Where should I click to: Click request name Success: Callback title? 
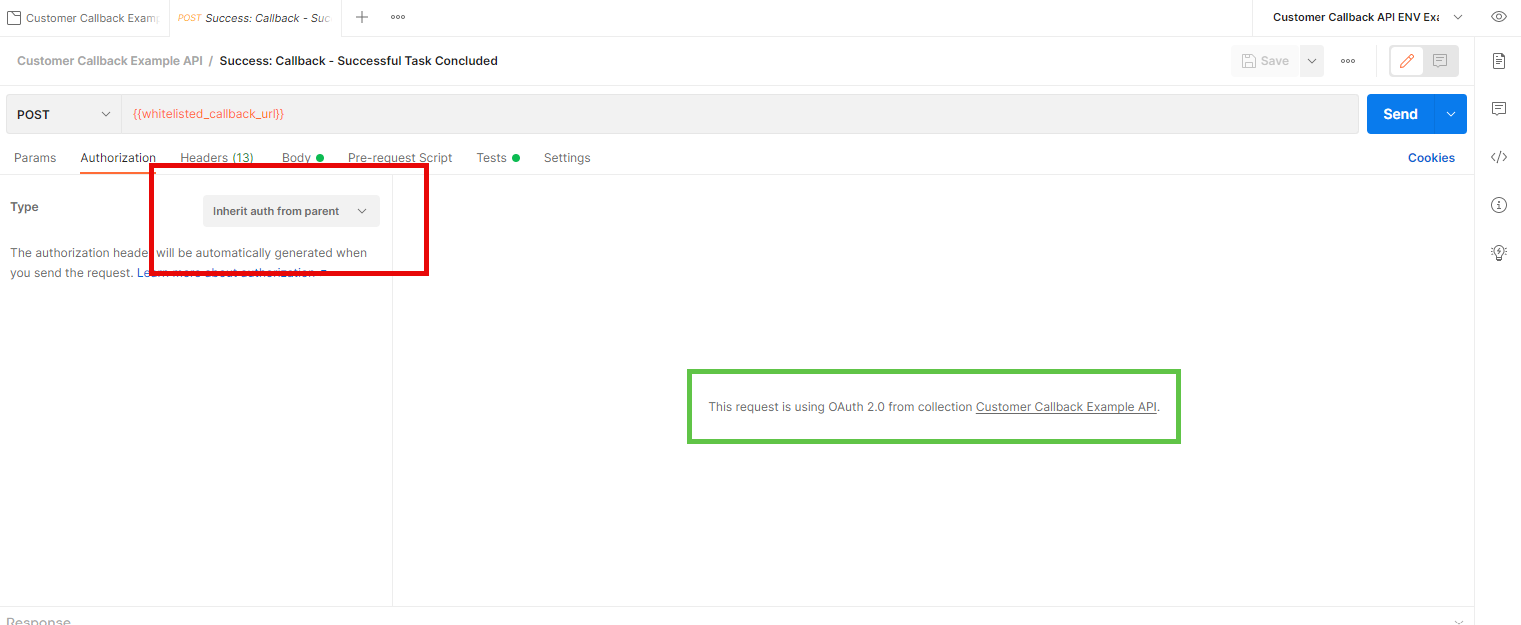(359, 61)
